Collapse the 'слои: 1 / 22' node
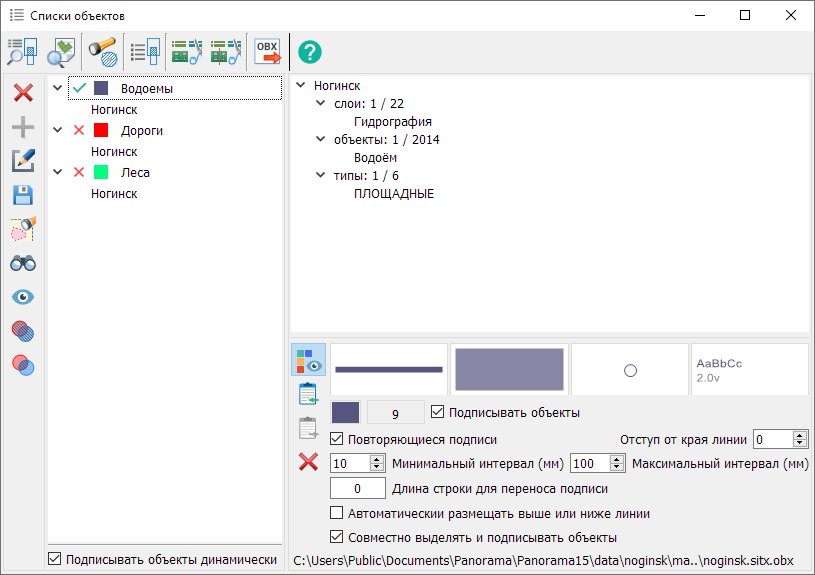 [321, 104]
